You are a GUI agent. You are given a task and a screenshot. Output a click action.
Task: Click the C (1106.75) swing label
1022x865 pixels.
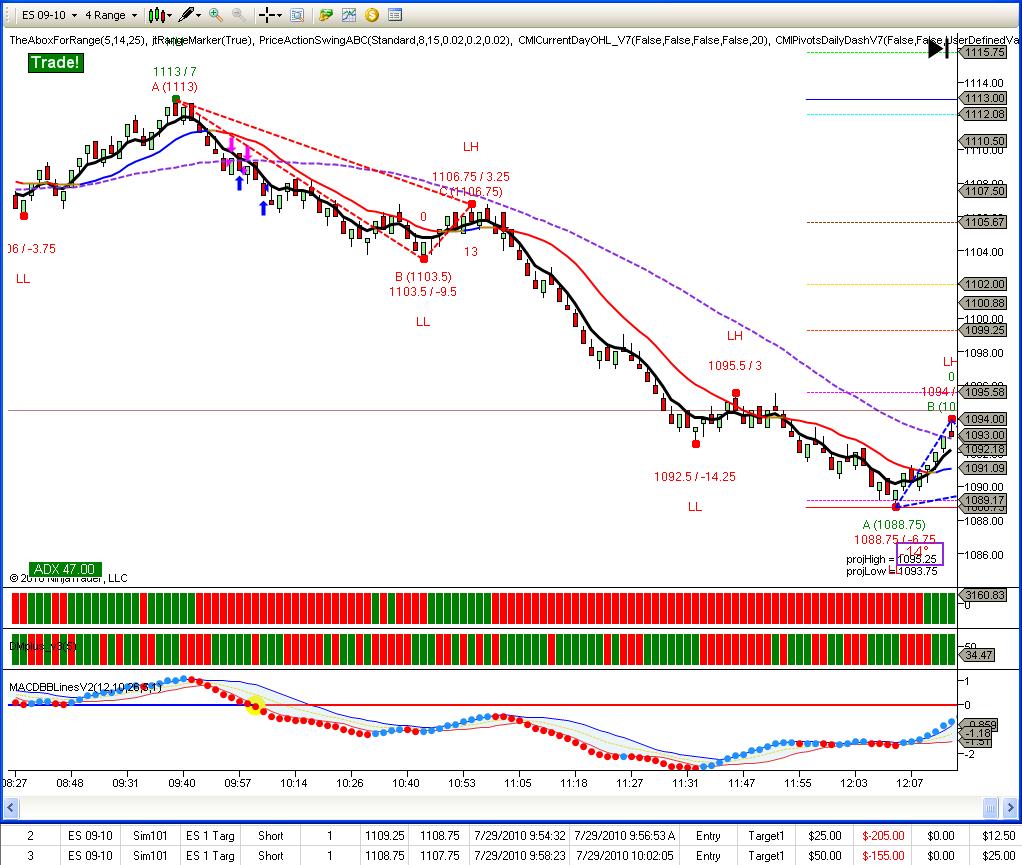tap(471, 192)
